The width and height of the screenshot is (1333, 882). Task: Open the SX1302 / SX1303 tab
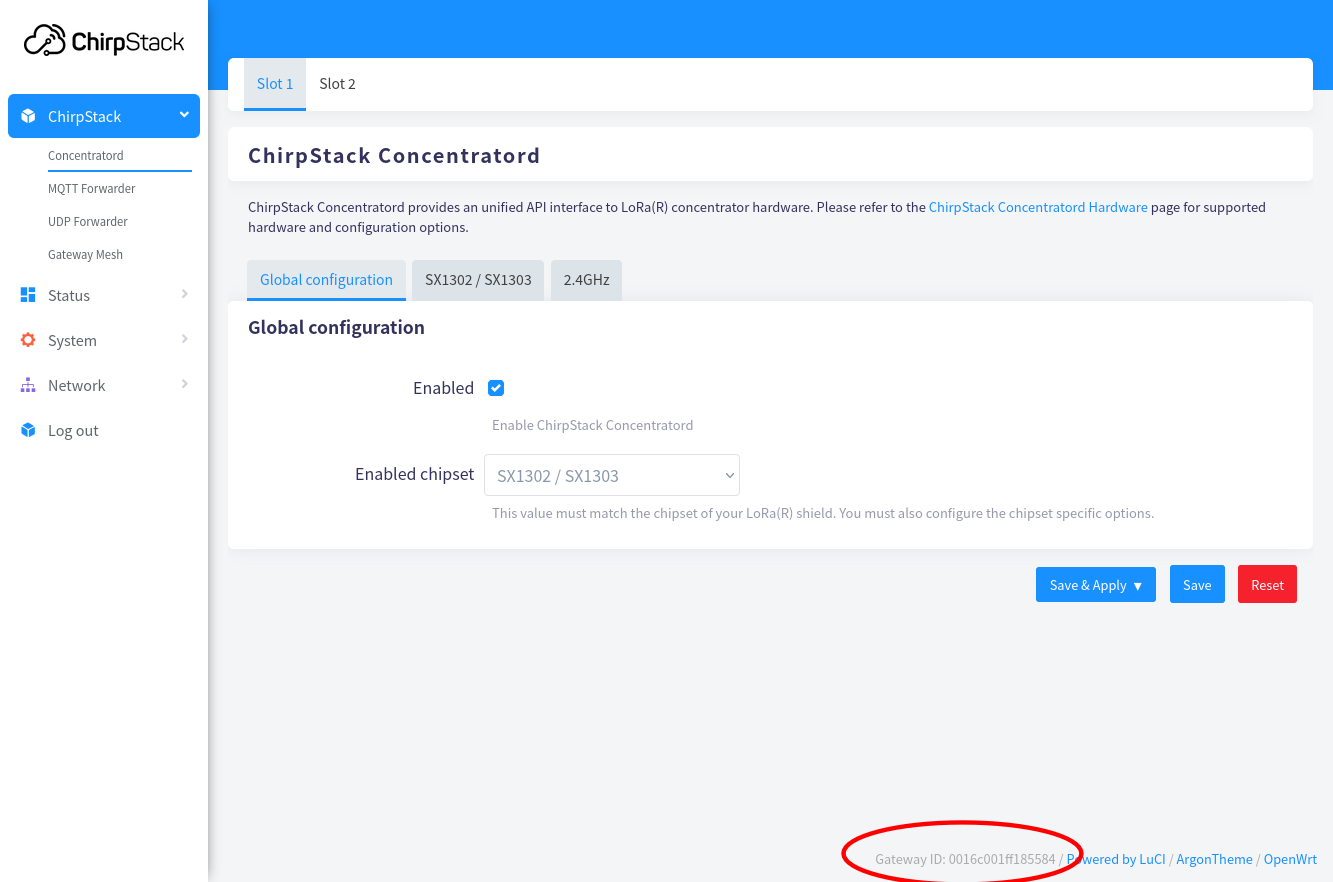point(478,280)
